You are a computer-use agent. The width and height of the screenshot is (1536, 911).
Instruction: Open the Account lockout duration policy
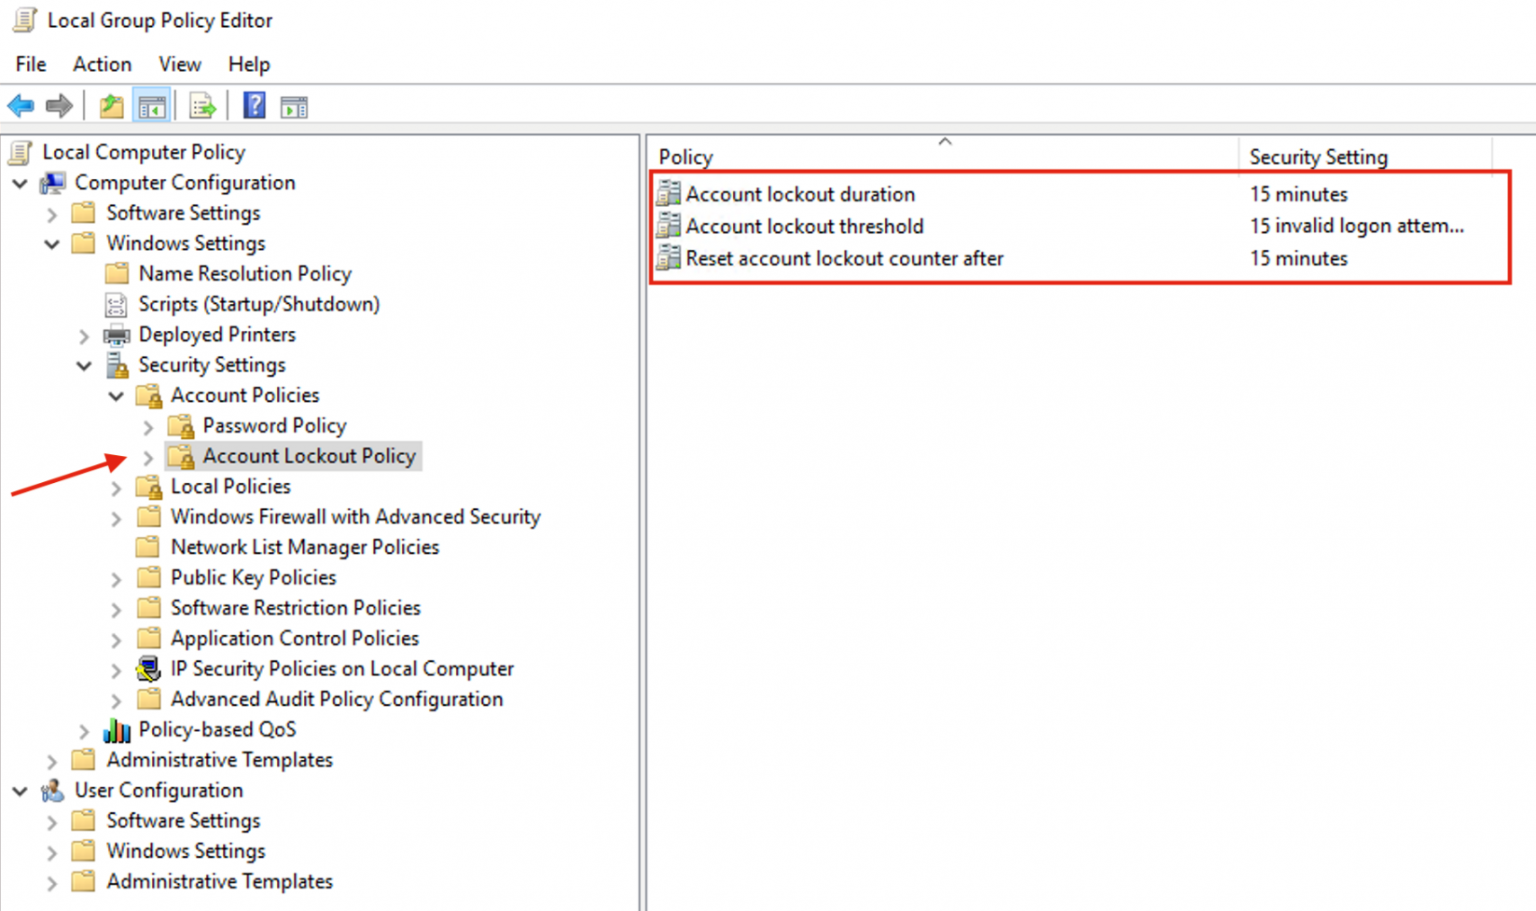click(x=800, y=194)
